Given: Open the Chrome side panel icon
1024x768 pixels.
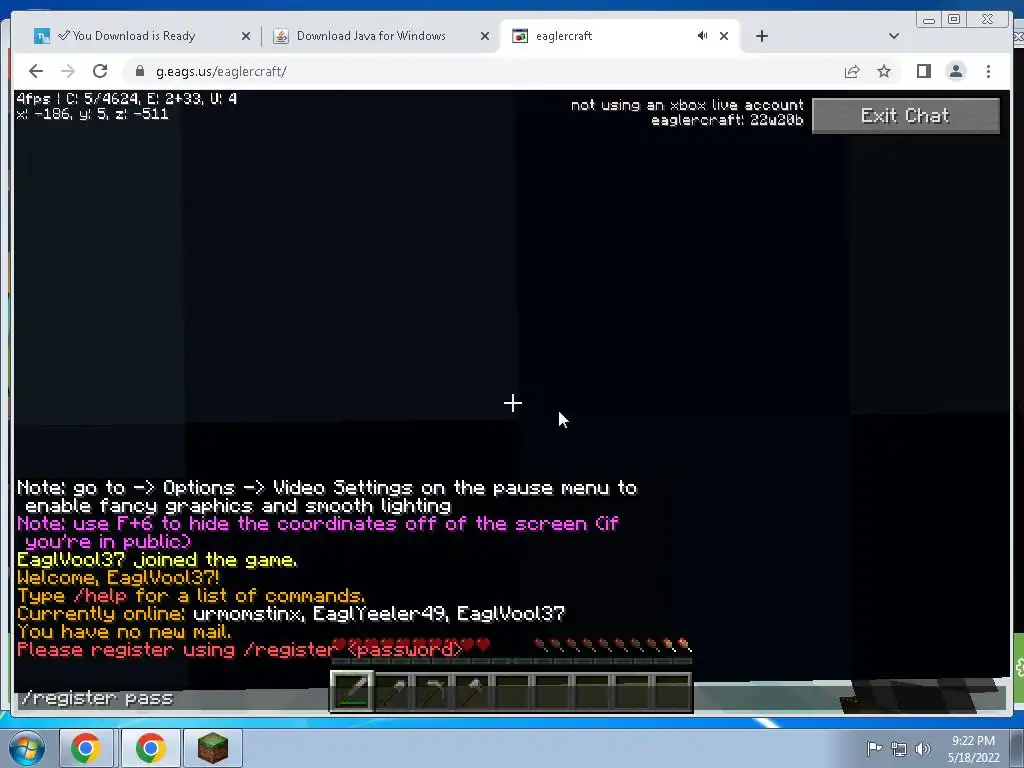Looking at the screenshot, I should [x=923, y=71].
